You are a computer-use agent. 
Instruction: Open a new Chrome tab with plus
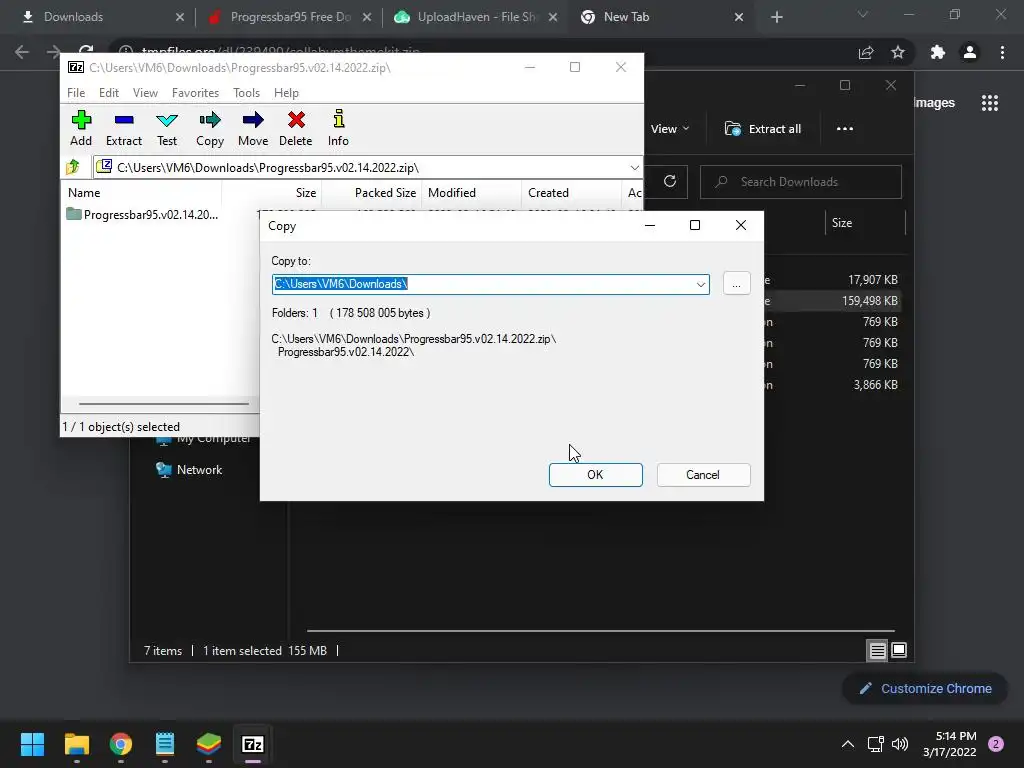(x=776, y=17)
